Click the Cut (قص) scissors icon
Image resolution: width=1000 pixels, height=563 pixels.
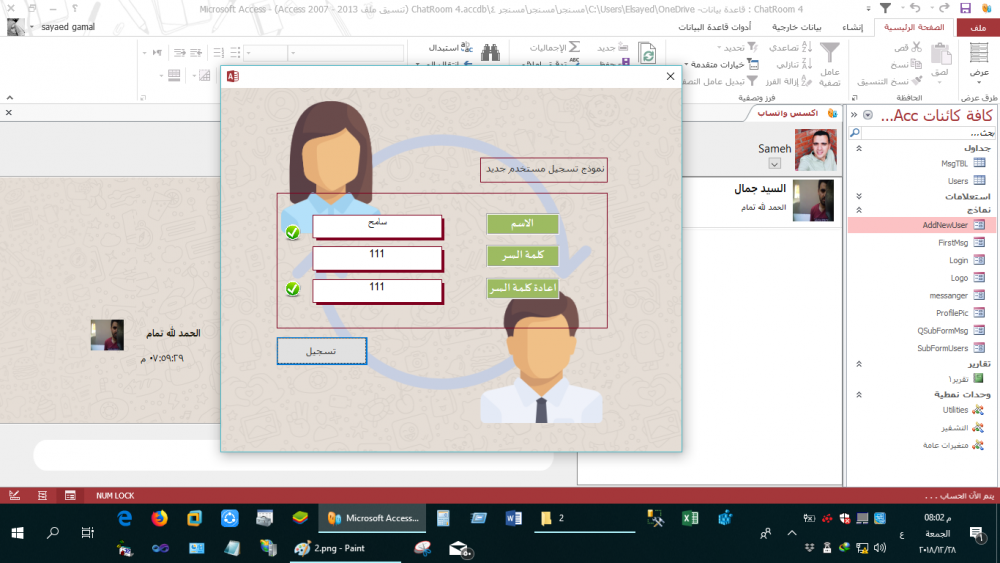pyautogui.click(x=916, y=47)
